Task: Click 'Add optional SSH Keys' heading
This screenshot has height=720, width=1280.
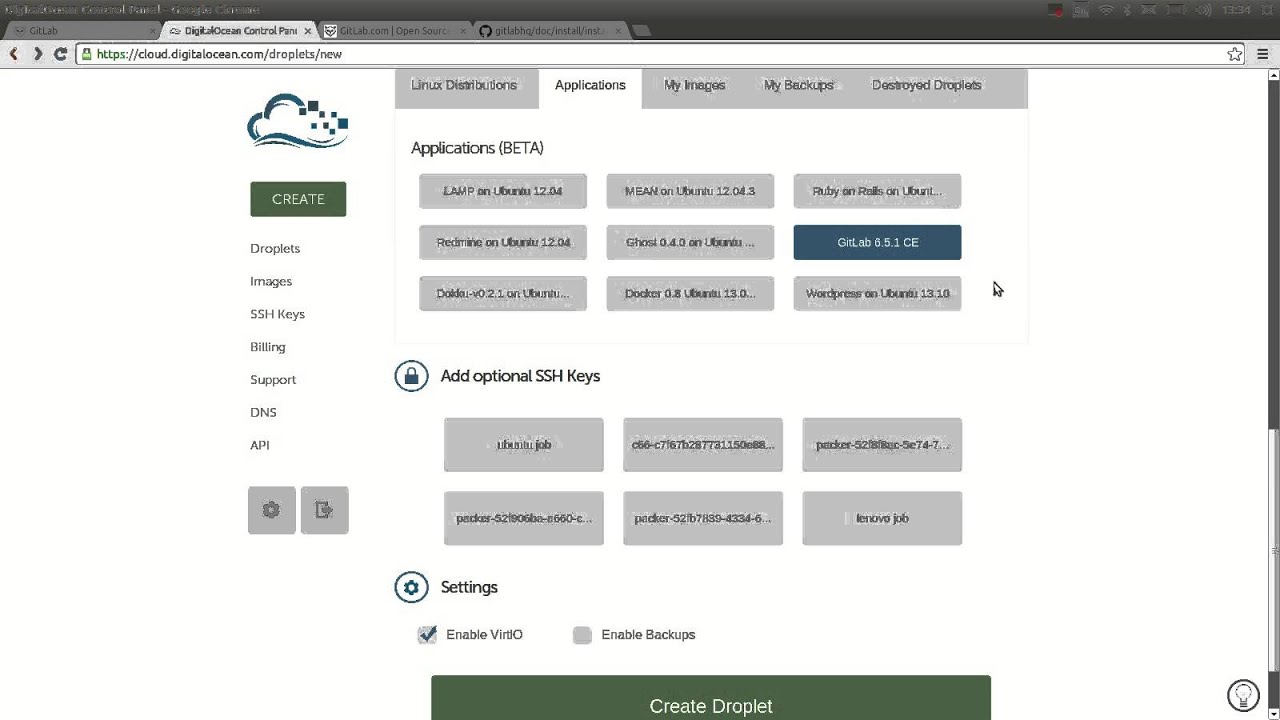Action: (520, 376)
